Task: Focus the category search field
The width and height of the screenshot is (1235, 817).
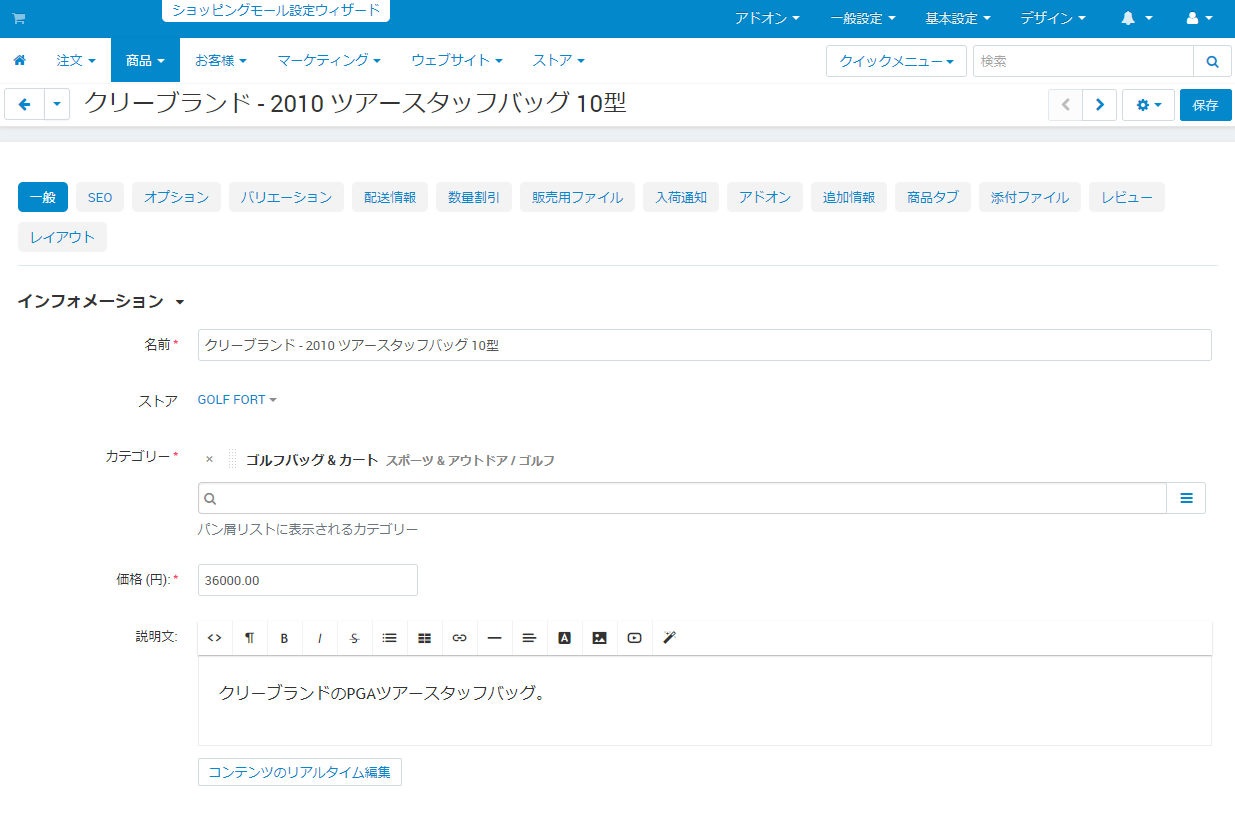Action: 682,498
